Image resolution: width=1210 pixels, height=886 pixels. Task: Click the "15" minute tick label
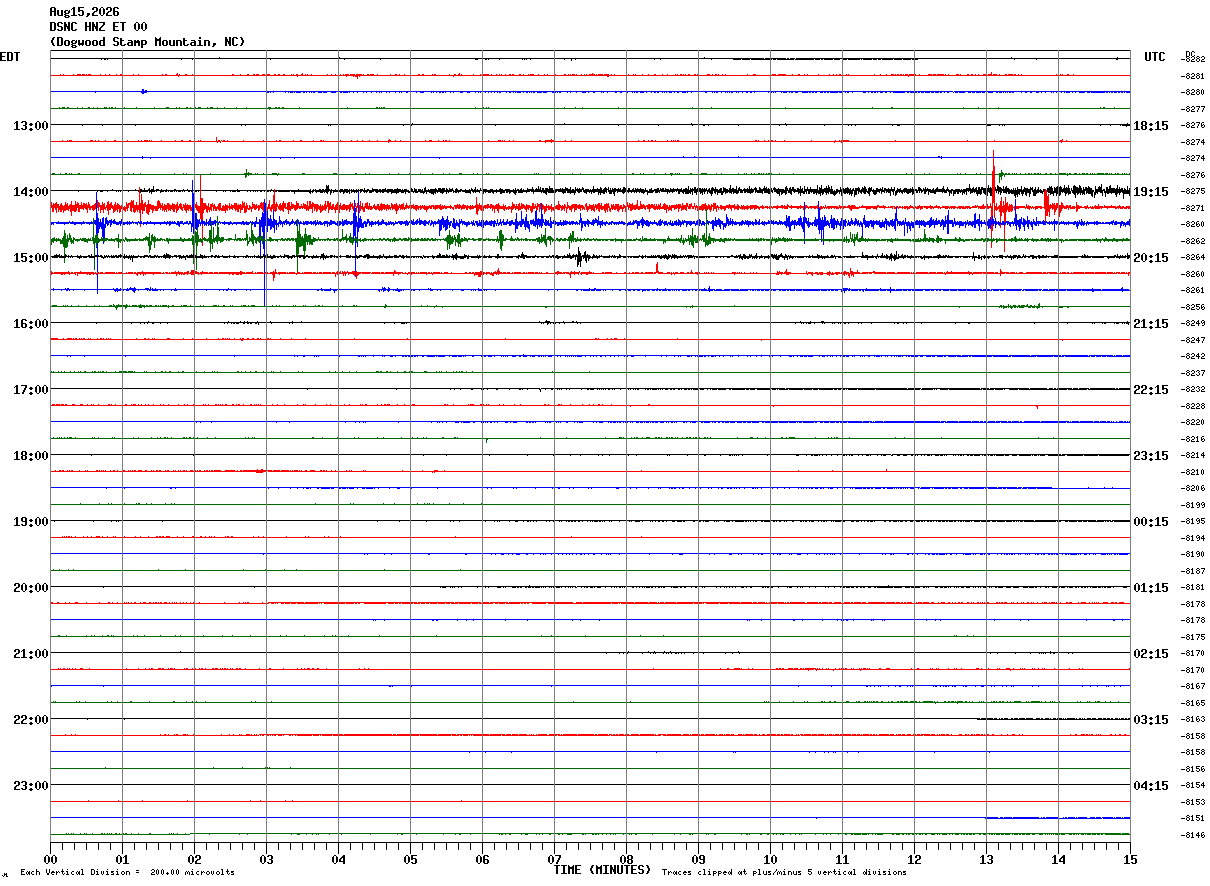[1130, 859]
